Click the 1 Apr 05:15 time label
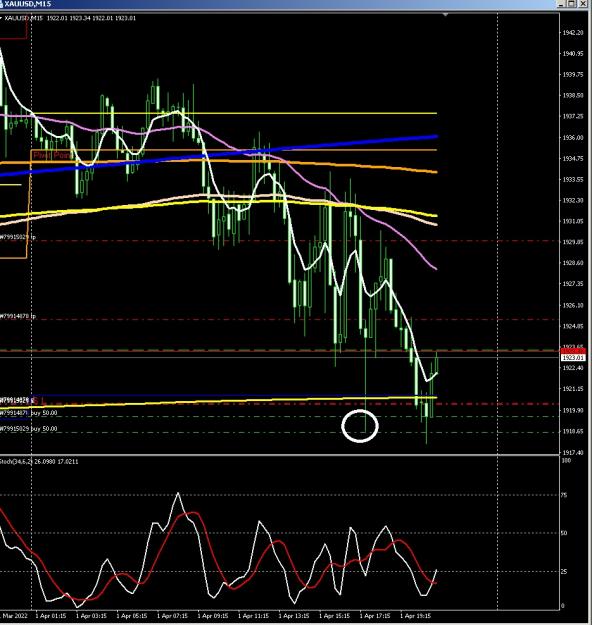The height and width of the screenshot is (625, 592). pyautogui.click(x=132, y=616)
